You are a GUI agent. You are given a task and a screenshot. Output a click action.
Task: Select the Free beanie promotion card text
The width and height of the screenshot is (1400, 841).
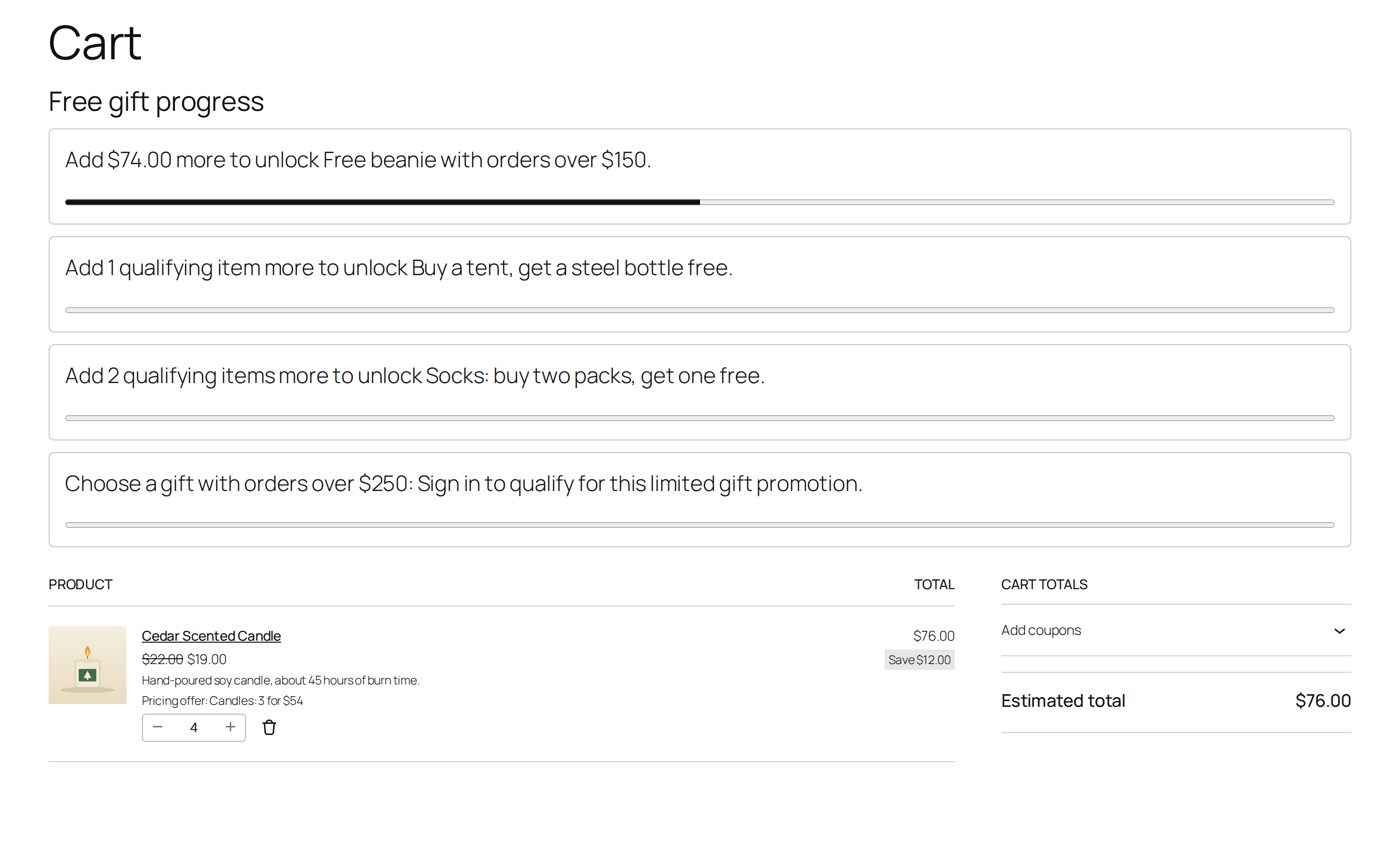[358, 160]
